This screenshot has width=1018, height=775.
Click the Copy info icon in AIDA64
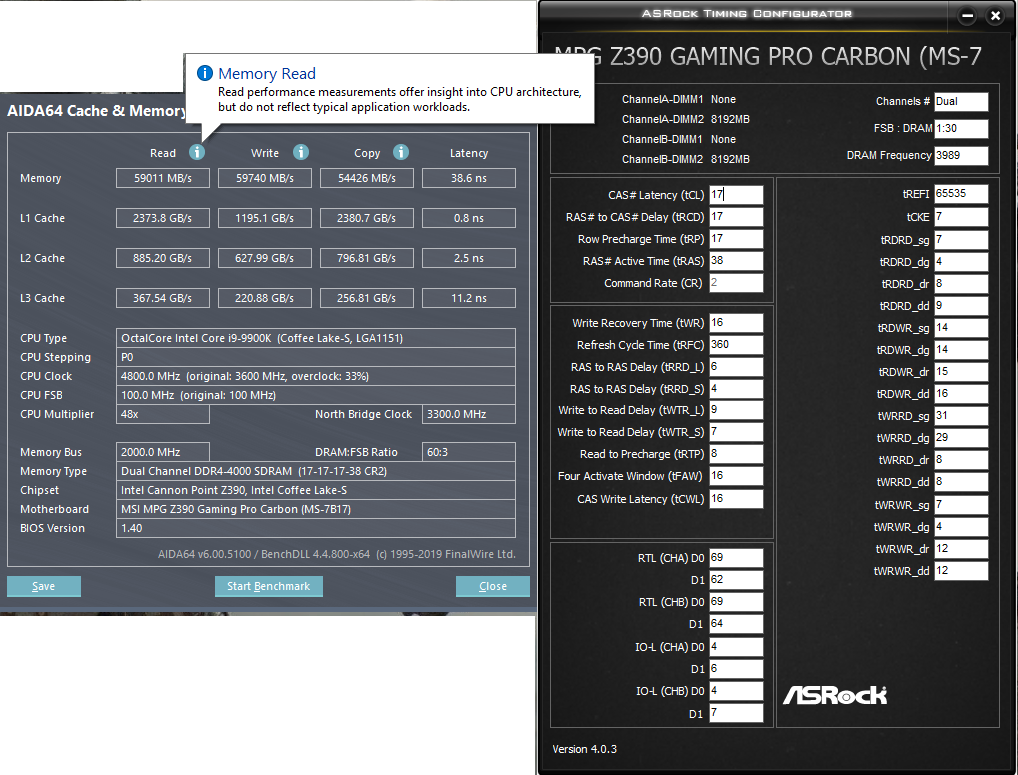click(x=401, y=152)
